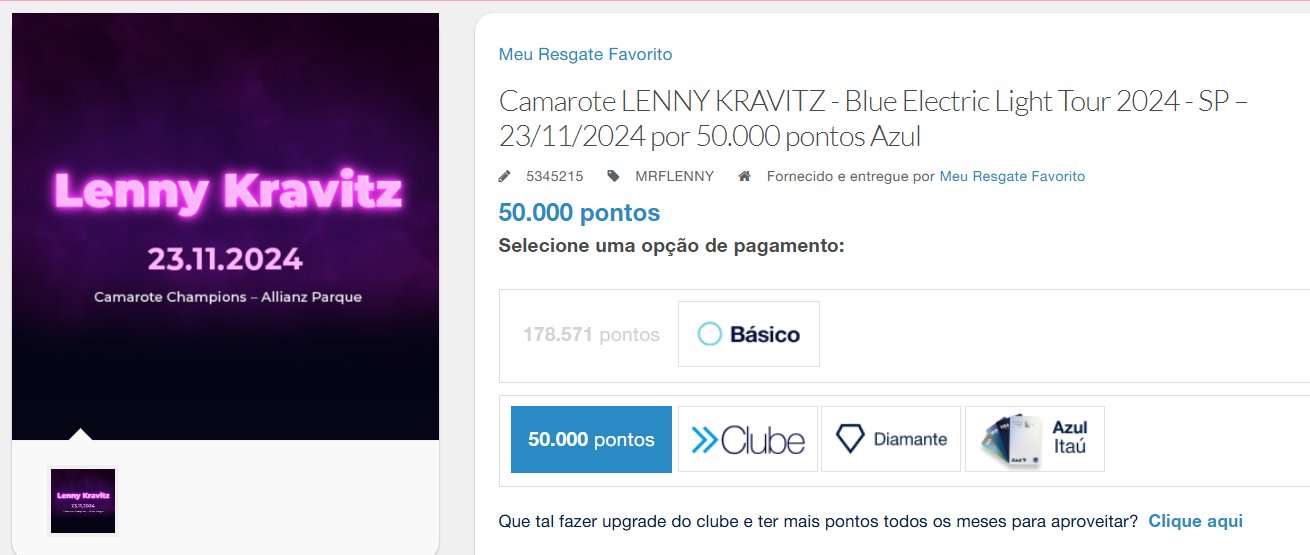This screenshot has height=555, width=1310.
Task: Click the pencil icon beside 5345215
Action: point(504,176)
